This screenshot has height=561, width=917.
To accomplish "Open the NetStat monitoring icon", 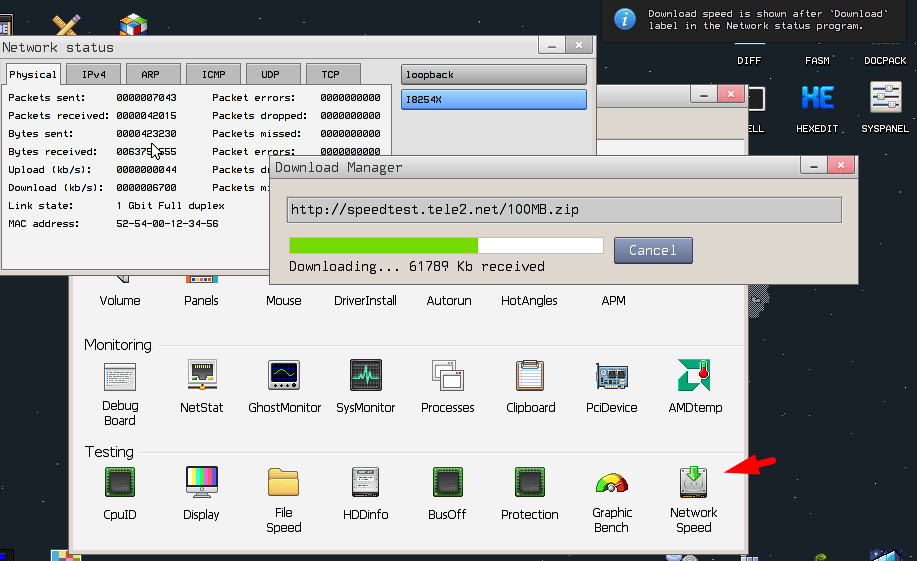I will [202, 376].
